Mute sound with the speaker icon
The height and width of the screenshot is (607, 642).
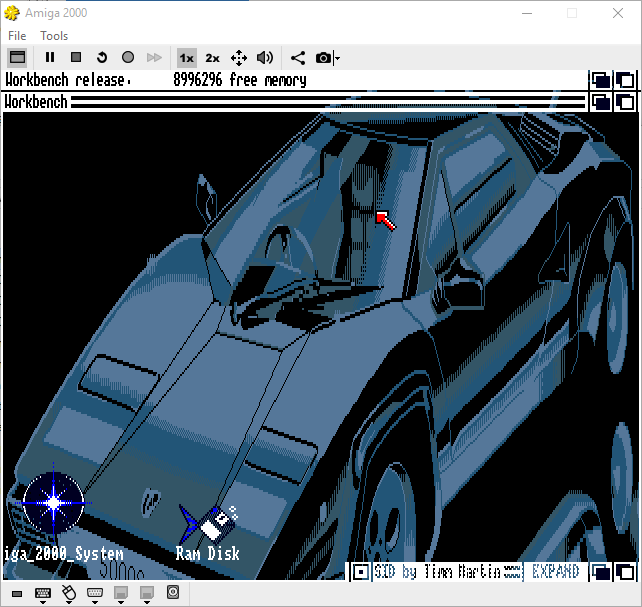265,58
